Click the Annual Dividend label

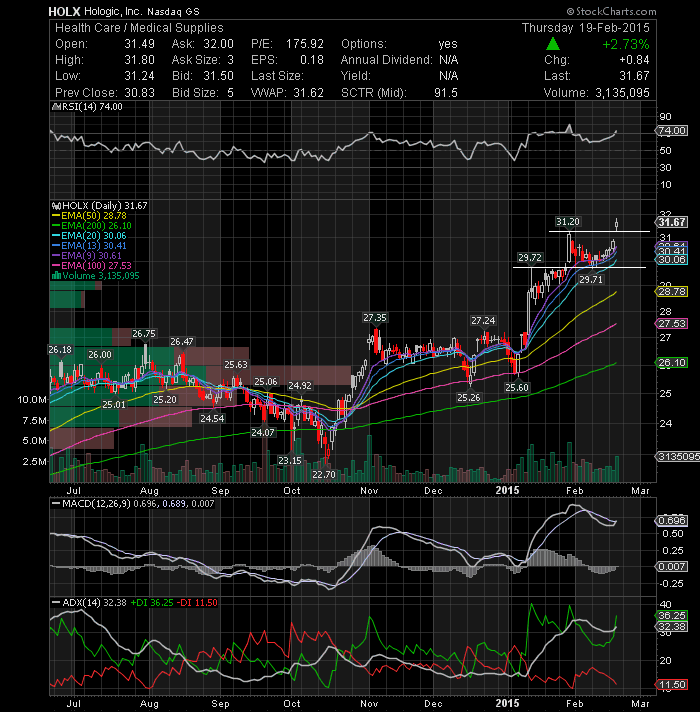386,60
